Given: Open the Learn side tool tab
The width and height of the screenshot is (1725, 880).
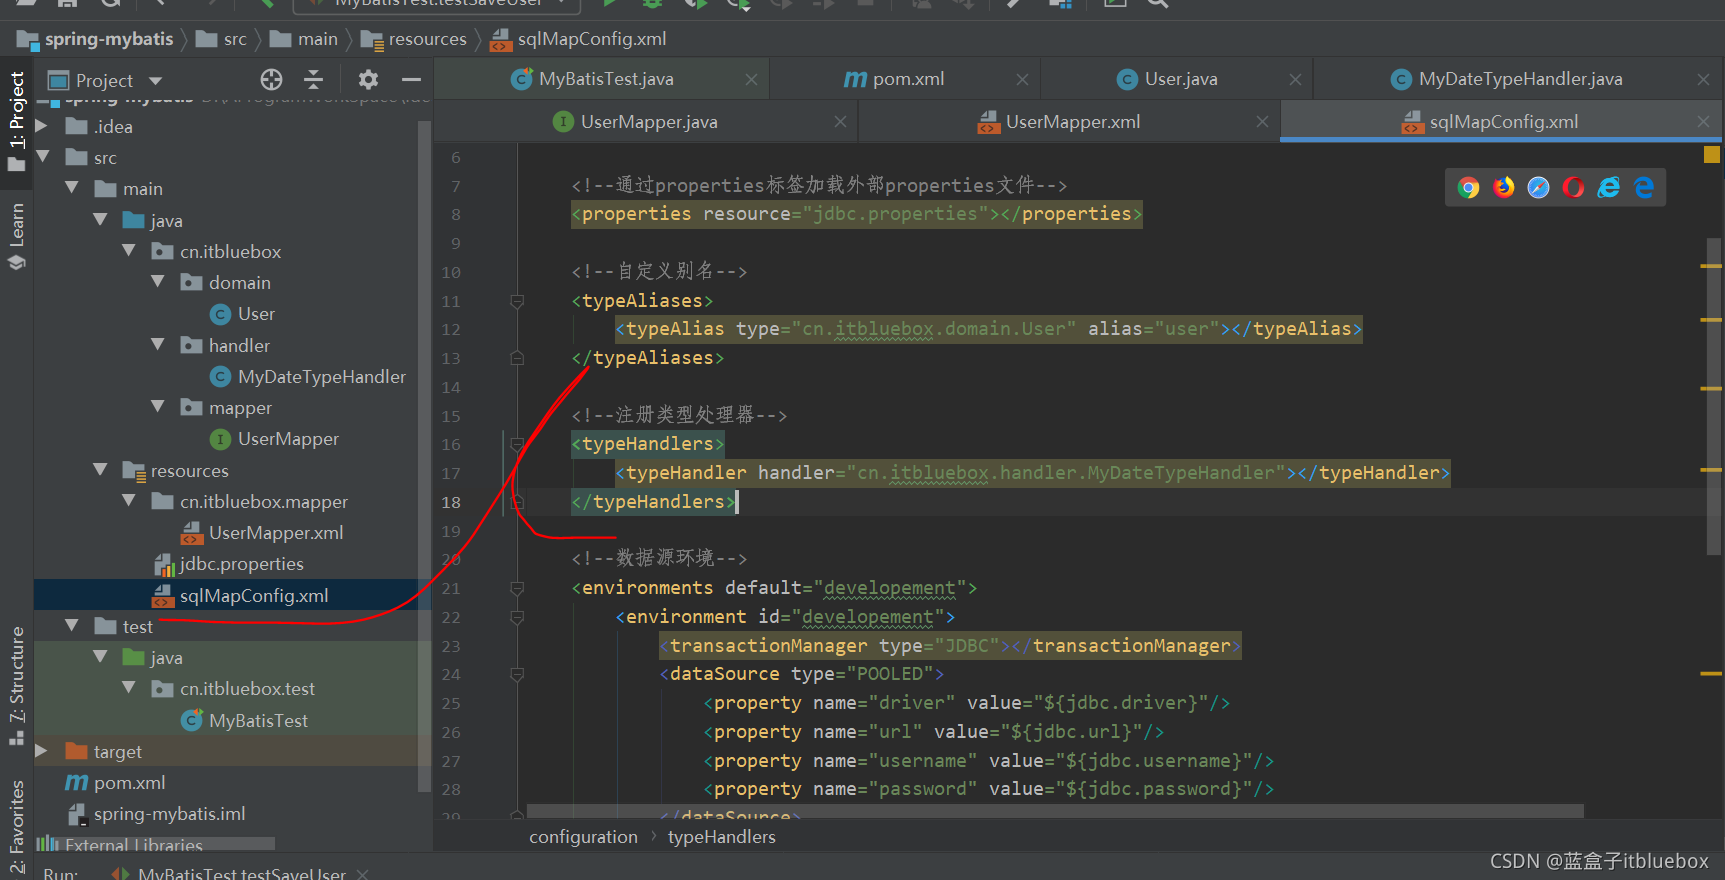Looking at the screenshot, I should (17, 237).
